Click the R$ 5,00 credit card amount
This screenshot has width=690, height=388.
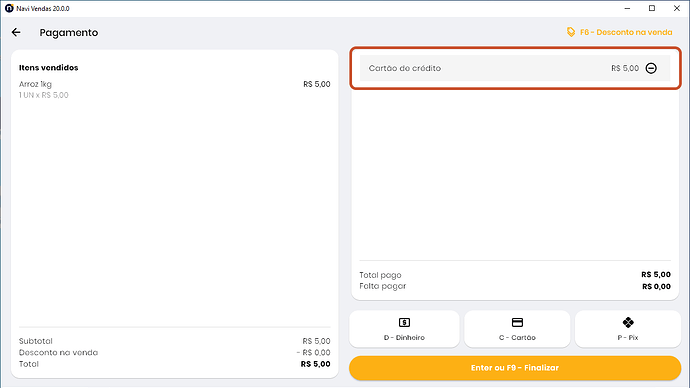click(x=625, y=68)
